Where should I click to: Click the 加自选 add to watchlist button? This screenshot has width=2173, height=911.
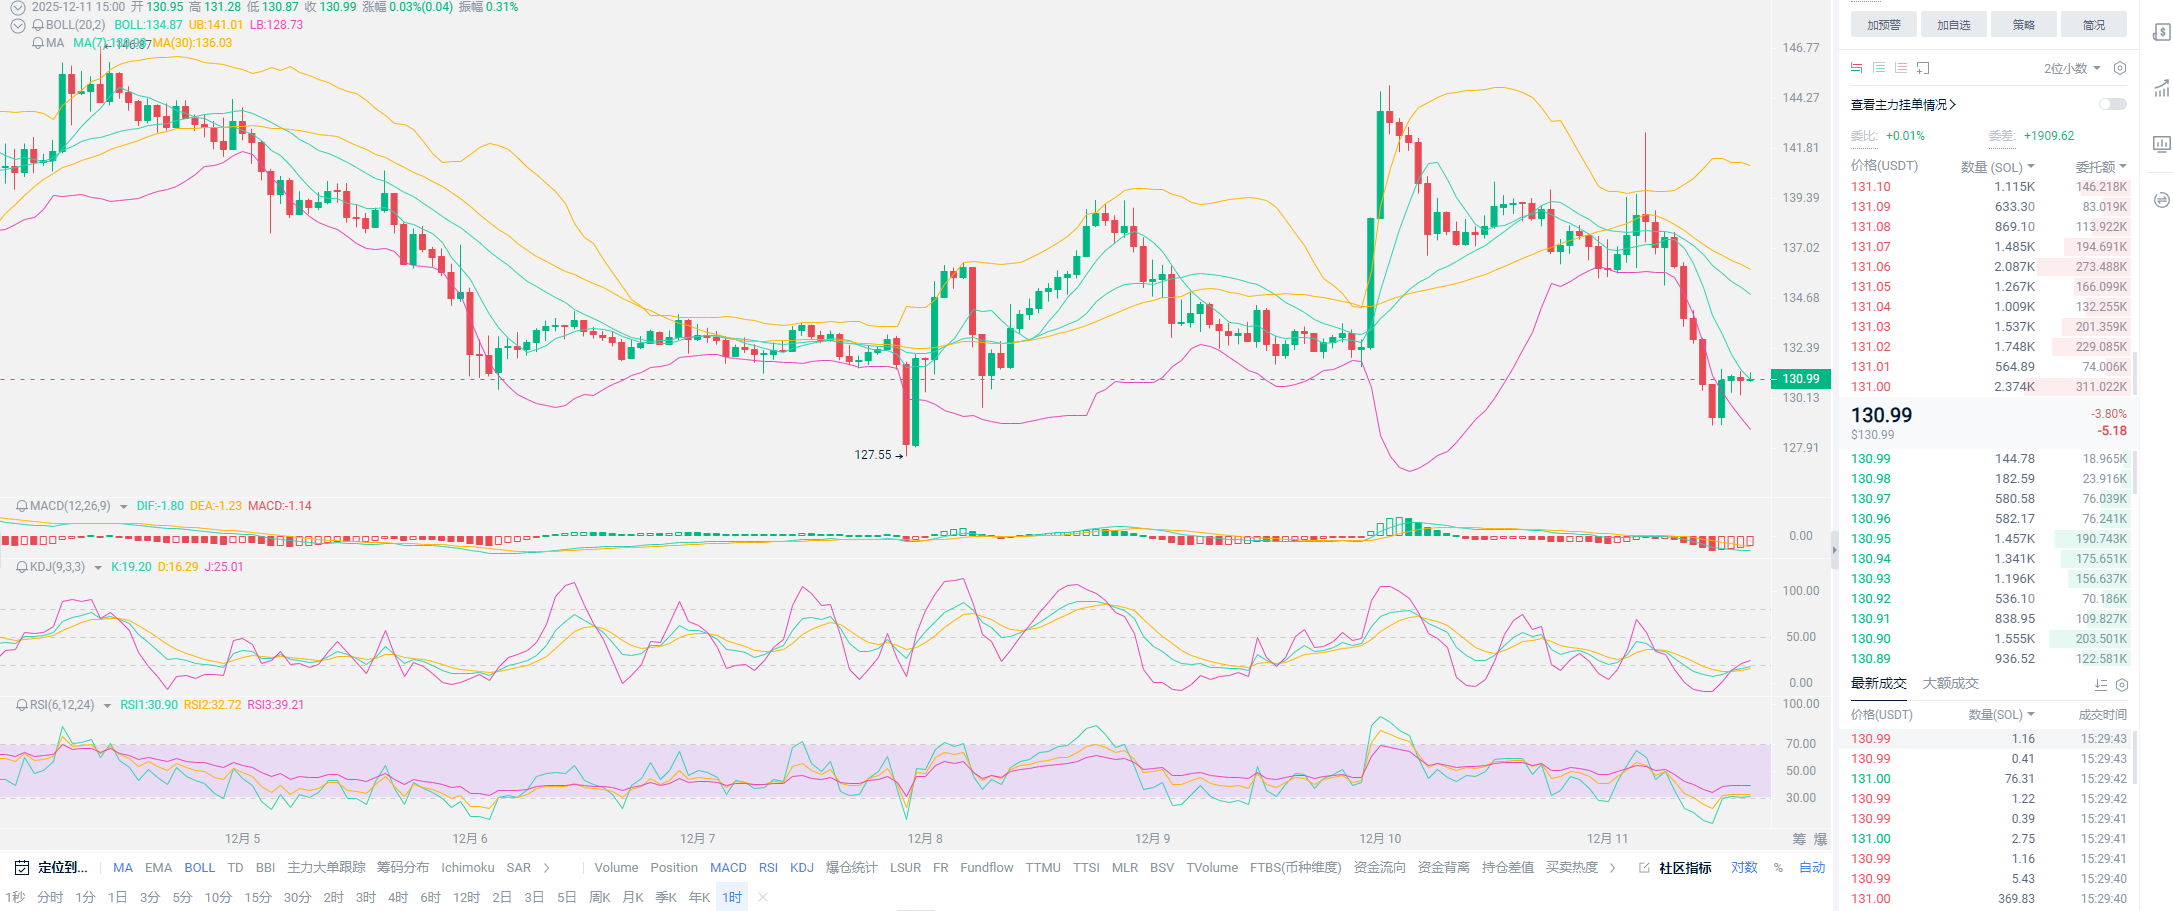[1953, 25]
